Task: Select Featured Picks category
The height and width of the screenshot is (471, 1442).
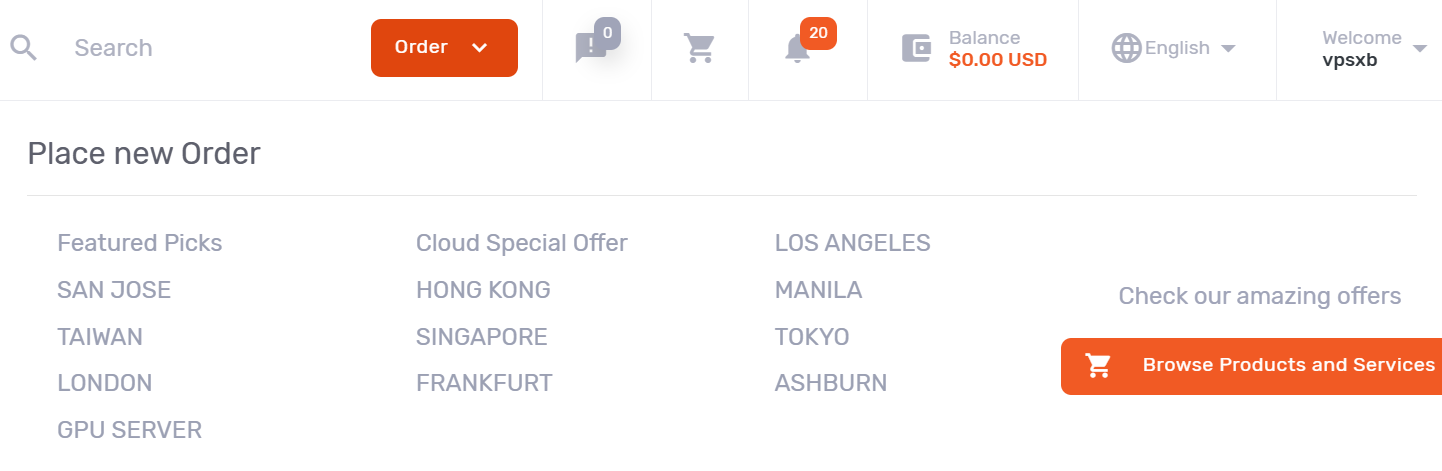Action: tap(140, 243)
